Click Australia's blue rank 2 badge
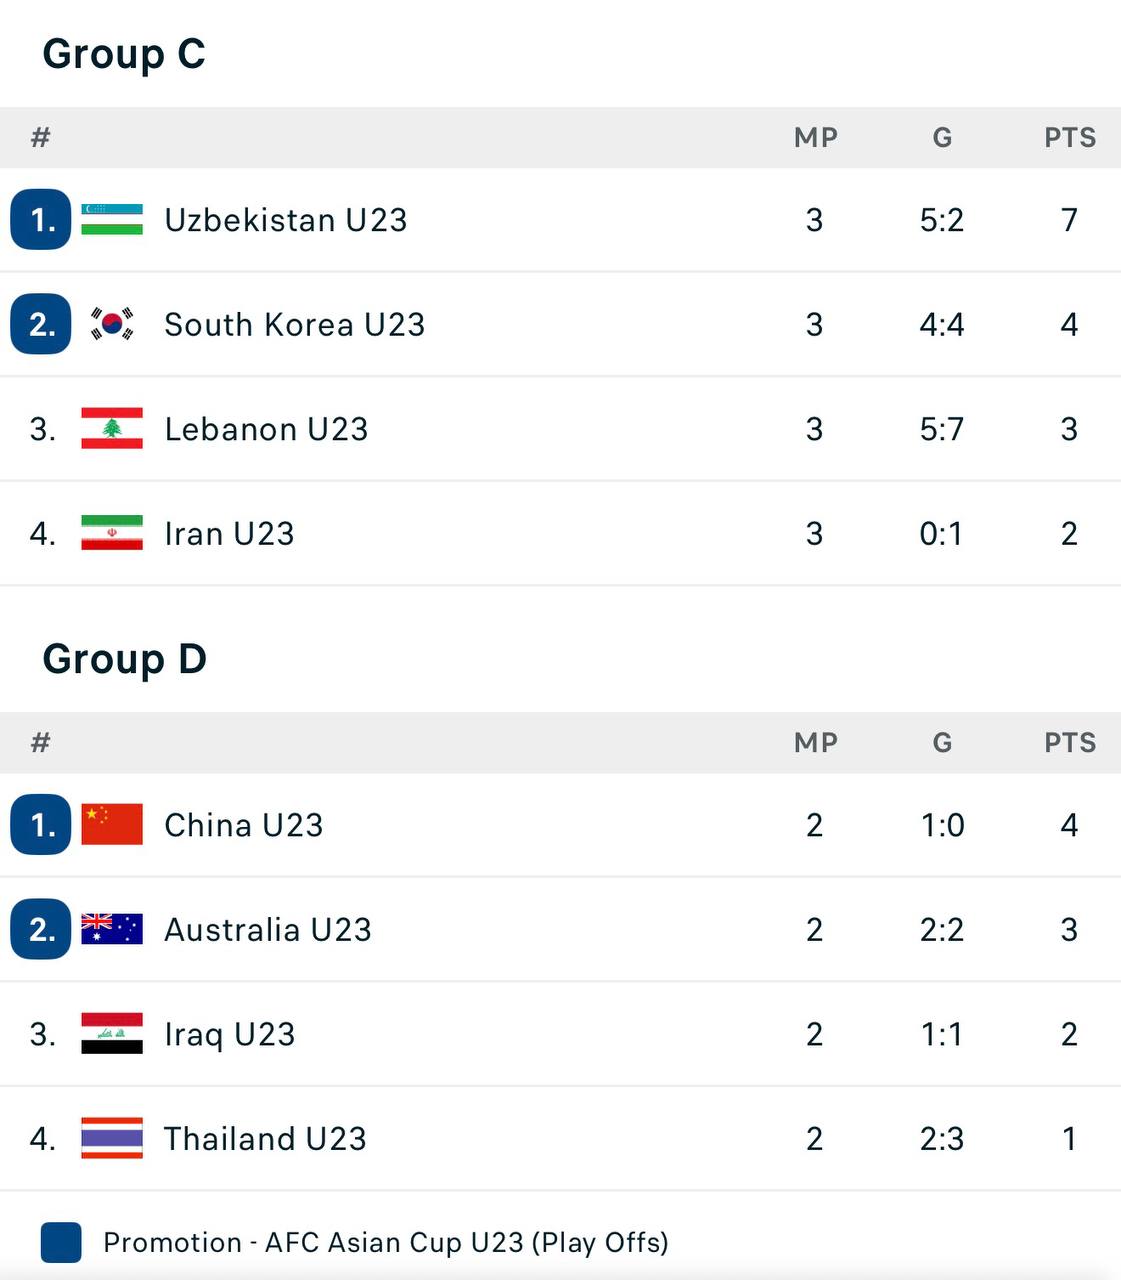Viewport: 1121px width, 1280px height. (41, 929)
